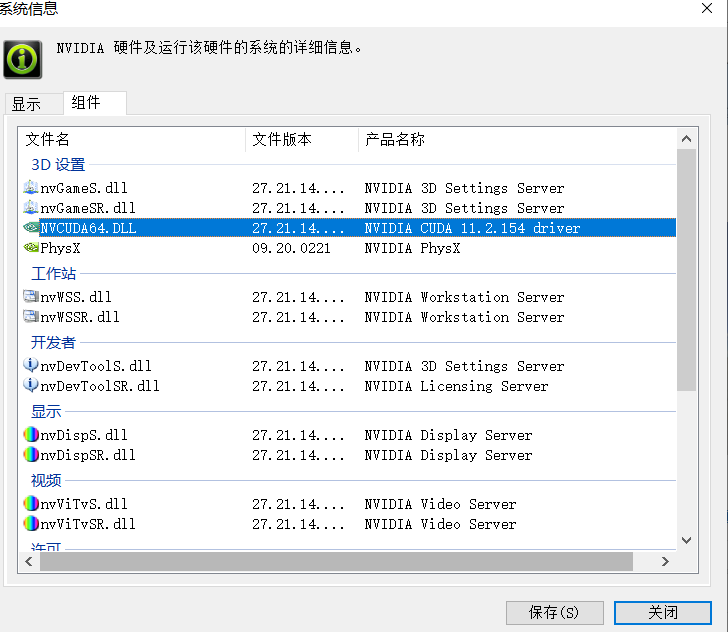Select the nvDevToolS.dll file name
Screen dimensions: 728x632
pyautogui.click(x=96, y=366)
